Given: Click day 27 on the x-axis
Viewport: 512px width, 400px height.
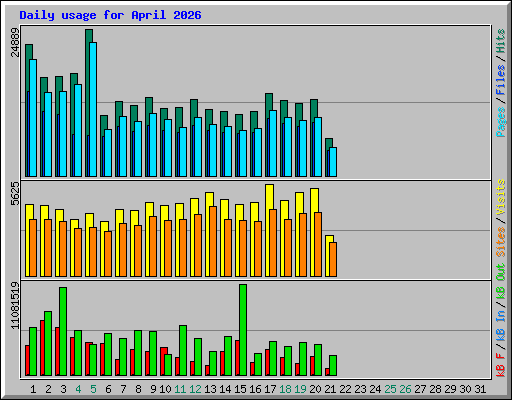Looking at the screenshot, I should (420, 389).
